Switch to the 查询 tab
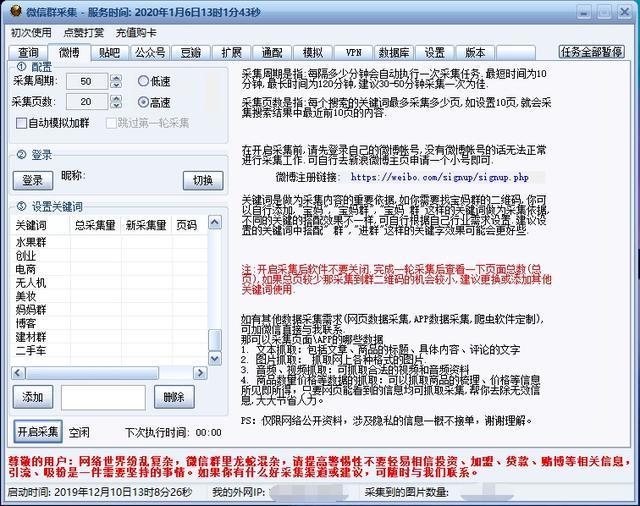 [x=28, y=53]
